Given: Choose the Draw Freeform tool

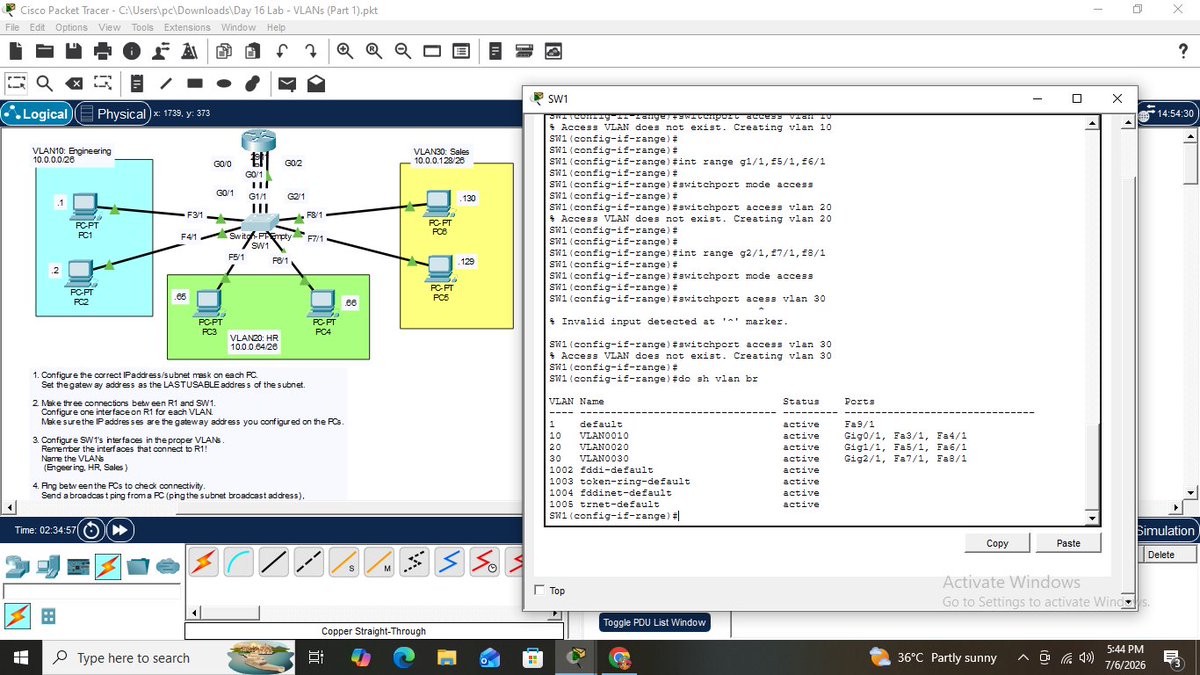Looking at the screenshot, I should click(254, 83).
